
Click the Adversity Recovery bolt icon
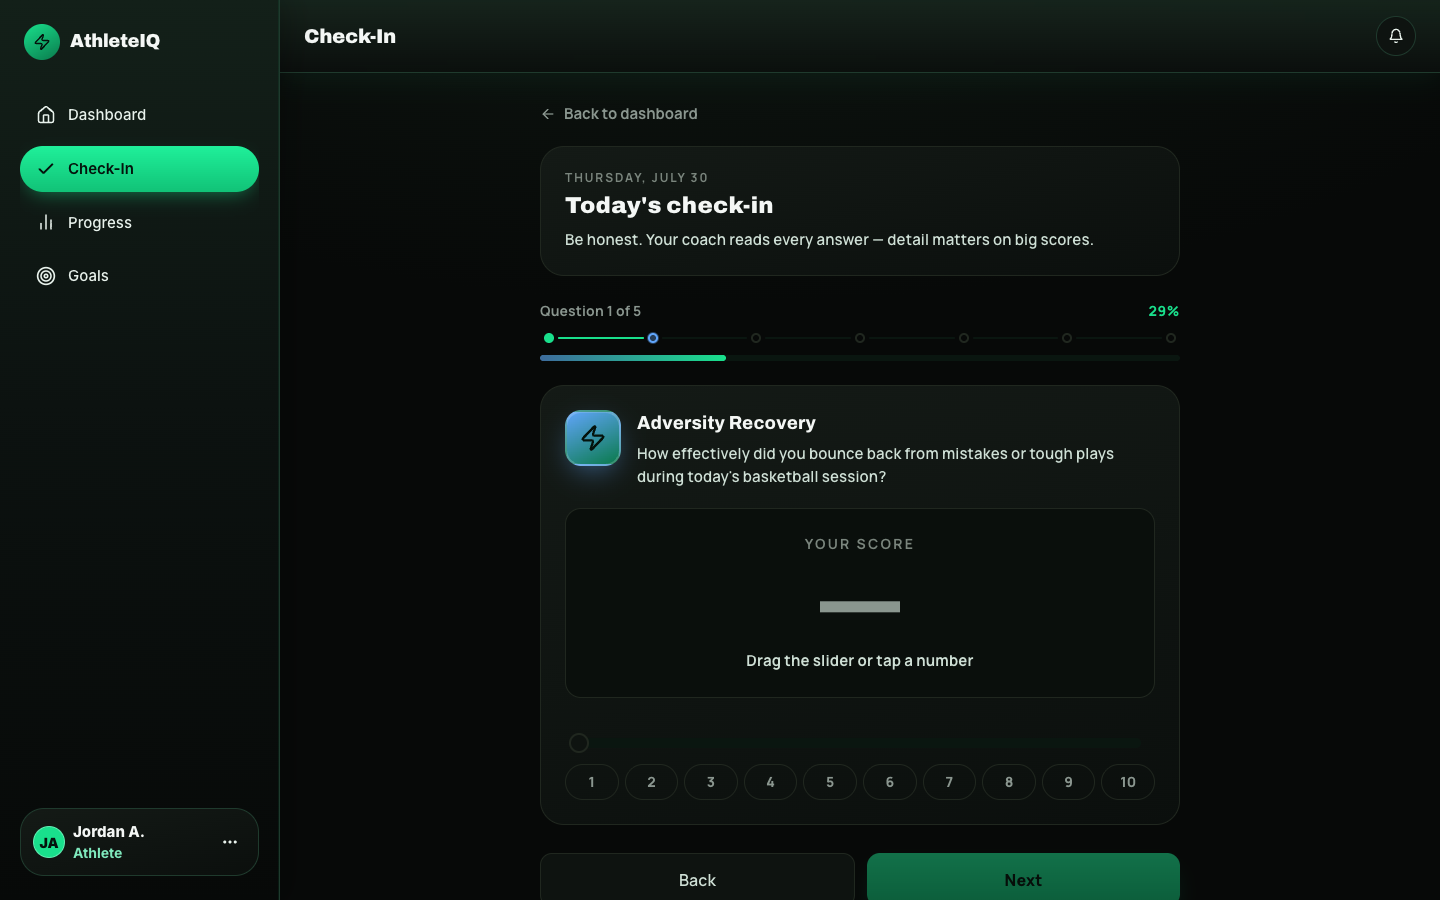pyautogui.click(x=593, y=438)
